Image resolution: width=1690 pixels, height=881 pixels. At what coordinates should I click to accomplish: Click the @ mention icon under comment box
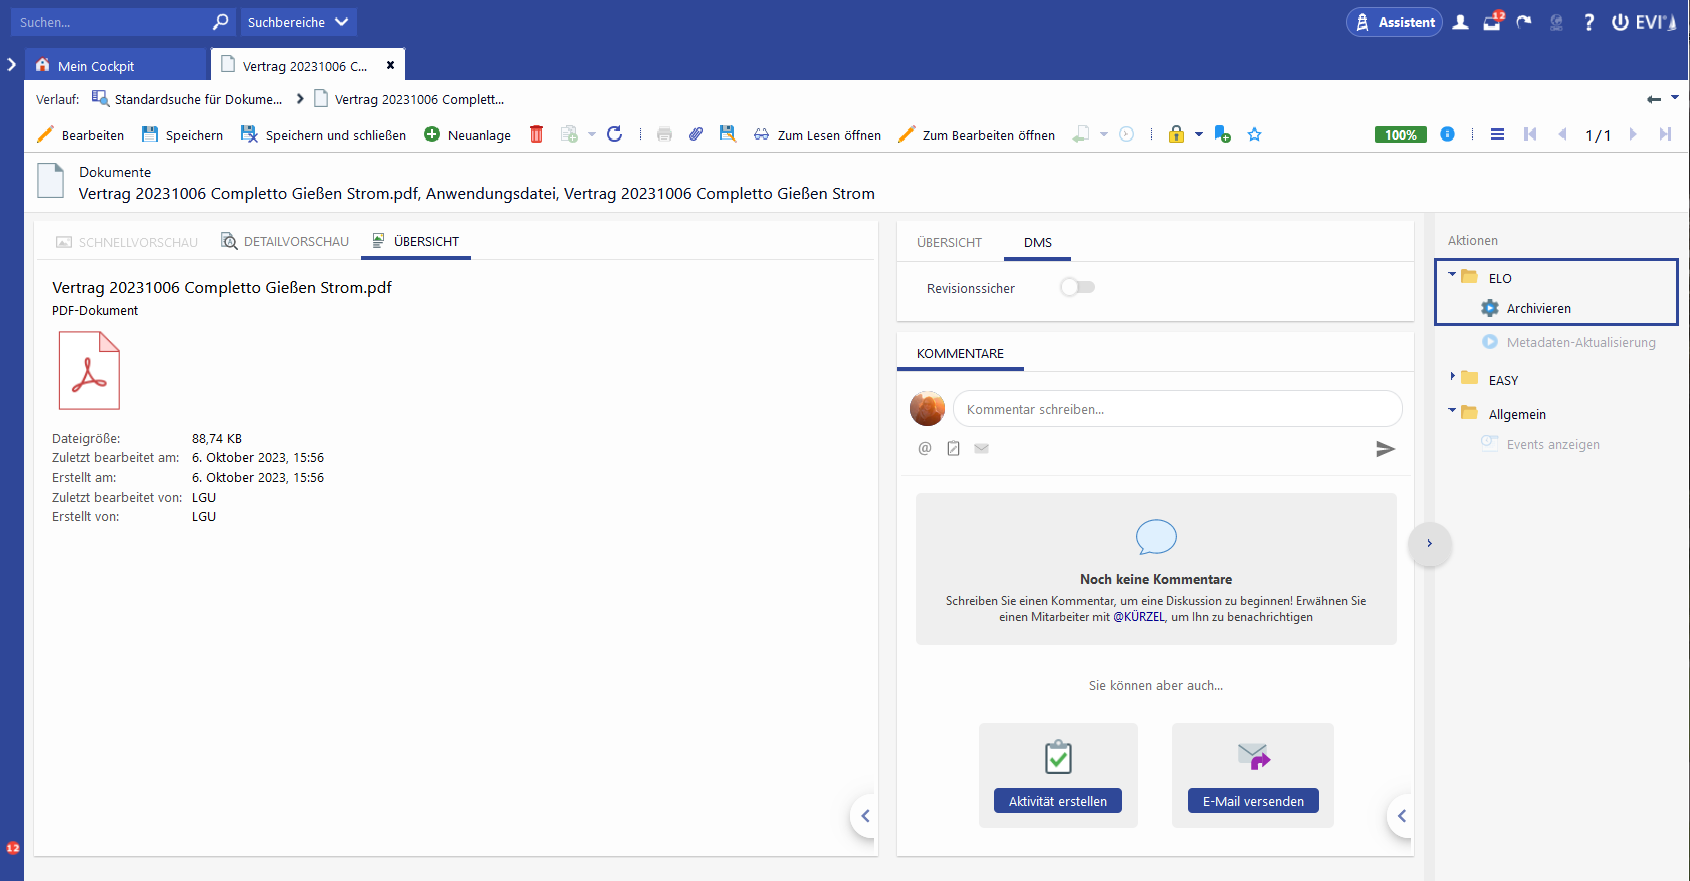point(925,449)
